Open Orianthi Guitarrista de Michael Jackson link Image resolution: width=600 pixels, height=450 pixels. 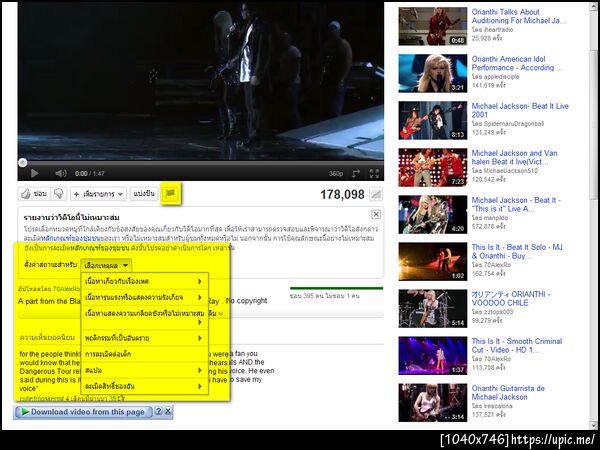[x=508, y=393]
